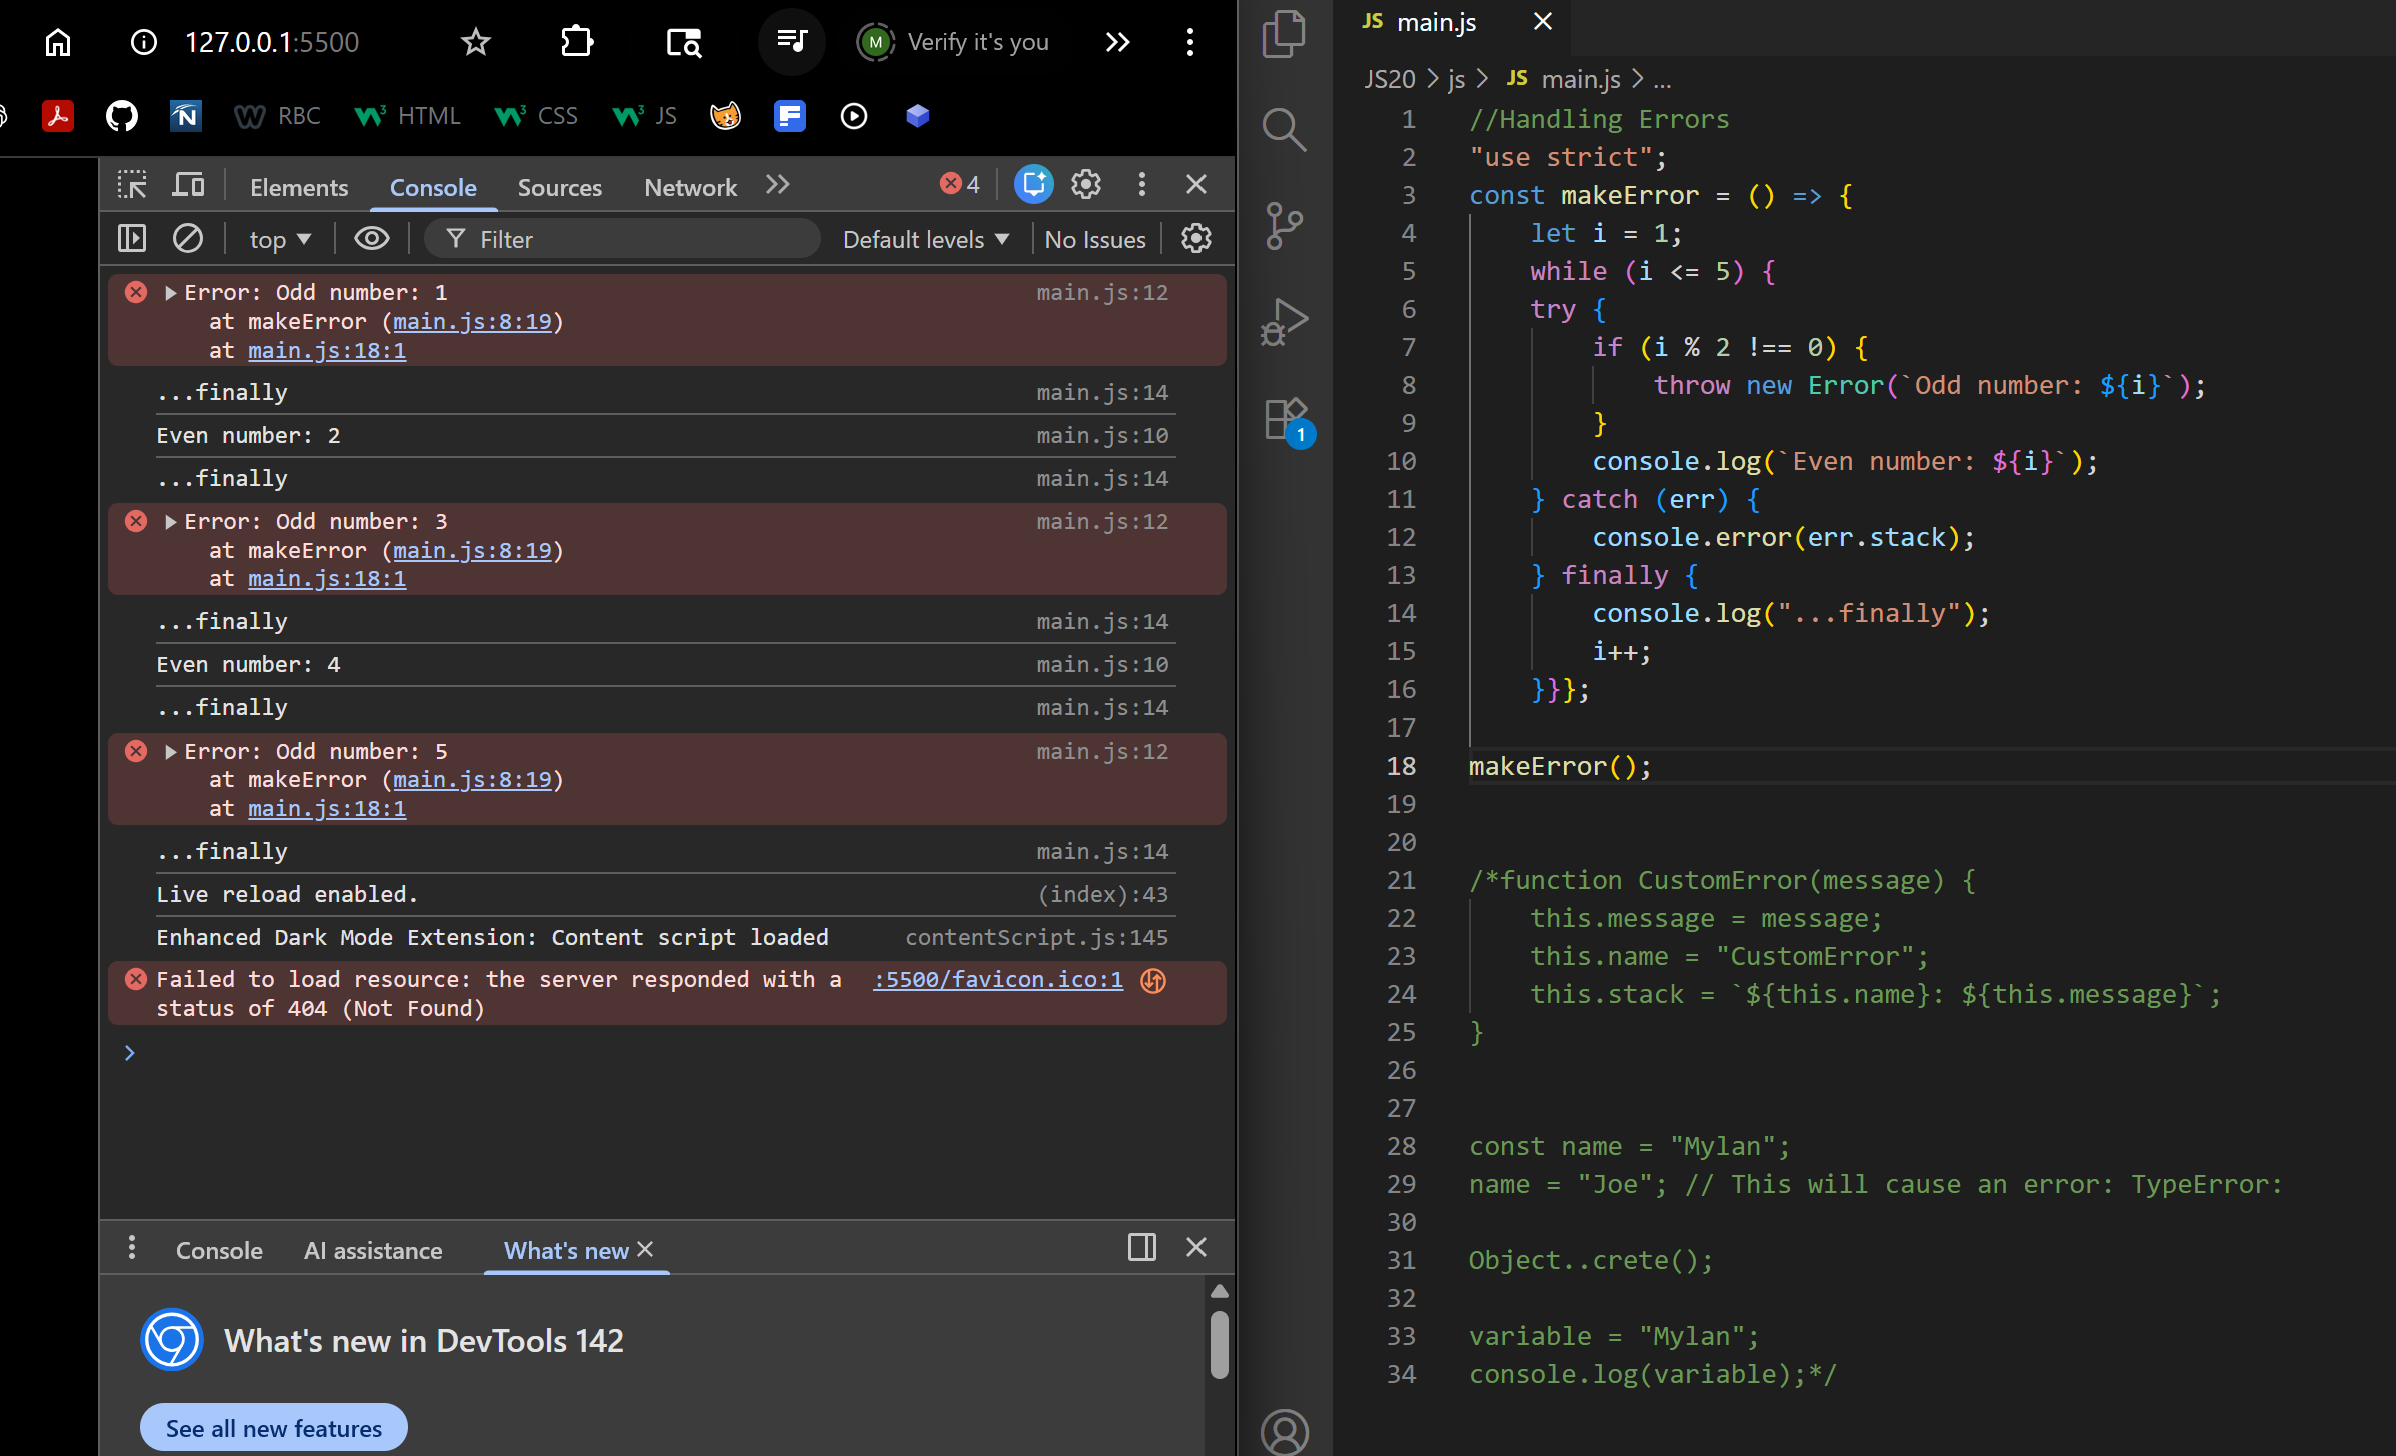
Task: Open VS Code Run and Debug view
Action: pyautogui.click(x=1284, y=321)
